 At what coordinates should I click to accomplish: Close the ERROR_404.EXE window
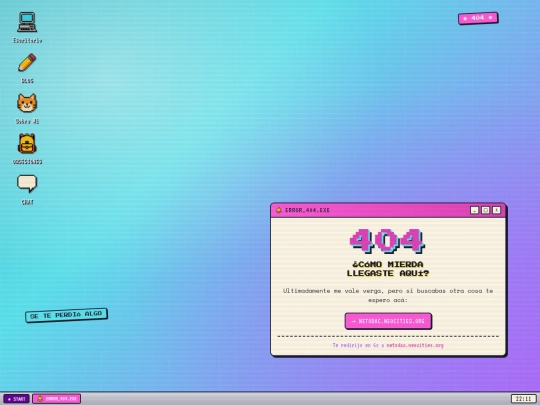pos(496,210)
